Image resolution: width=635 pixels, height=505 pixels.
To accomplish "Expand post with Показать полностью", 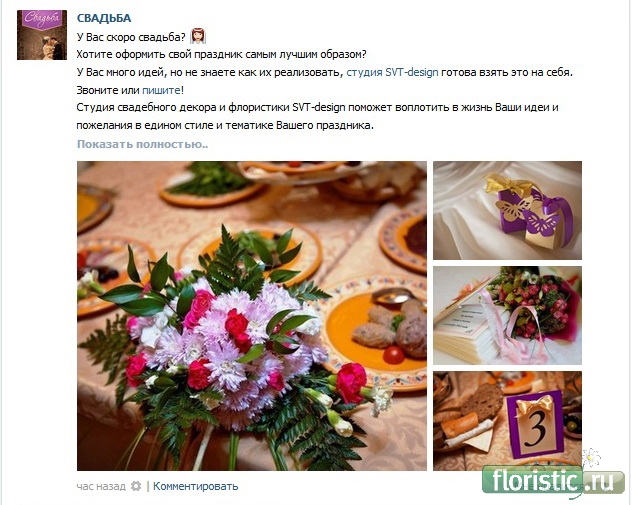I will [143, 144].
